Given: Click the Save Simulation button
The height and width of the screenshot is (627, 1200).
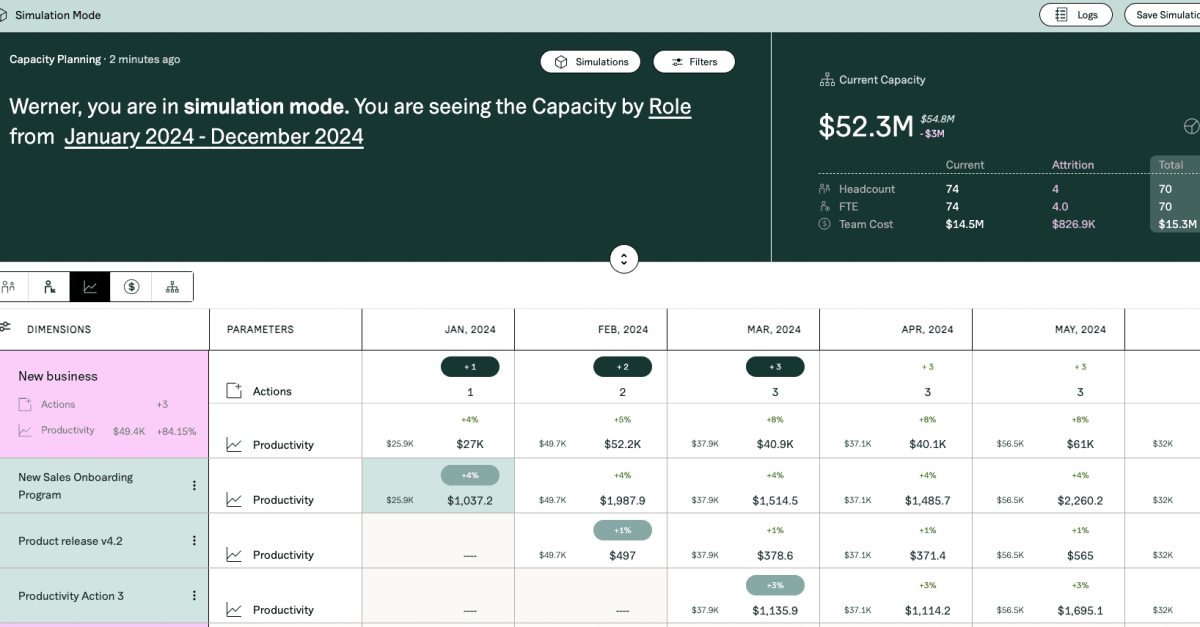Looking at the screenshot, I should 1165,15.
